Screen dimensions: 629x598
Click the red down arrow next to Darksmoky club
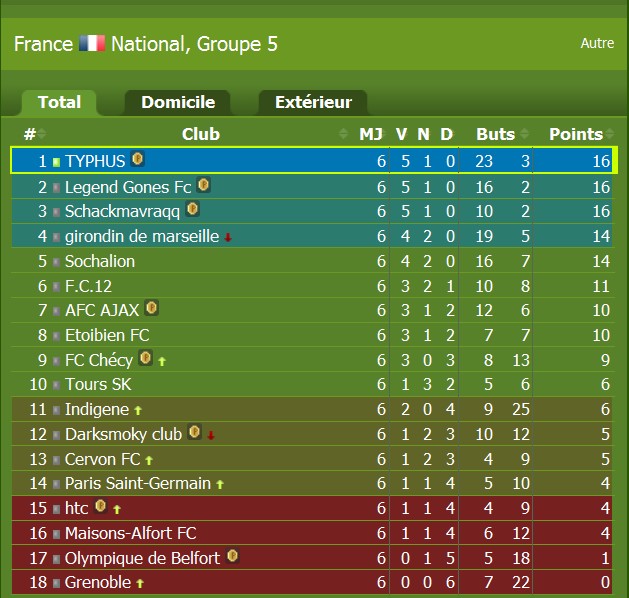click(x=211, y=436)
